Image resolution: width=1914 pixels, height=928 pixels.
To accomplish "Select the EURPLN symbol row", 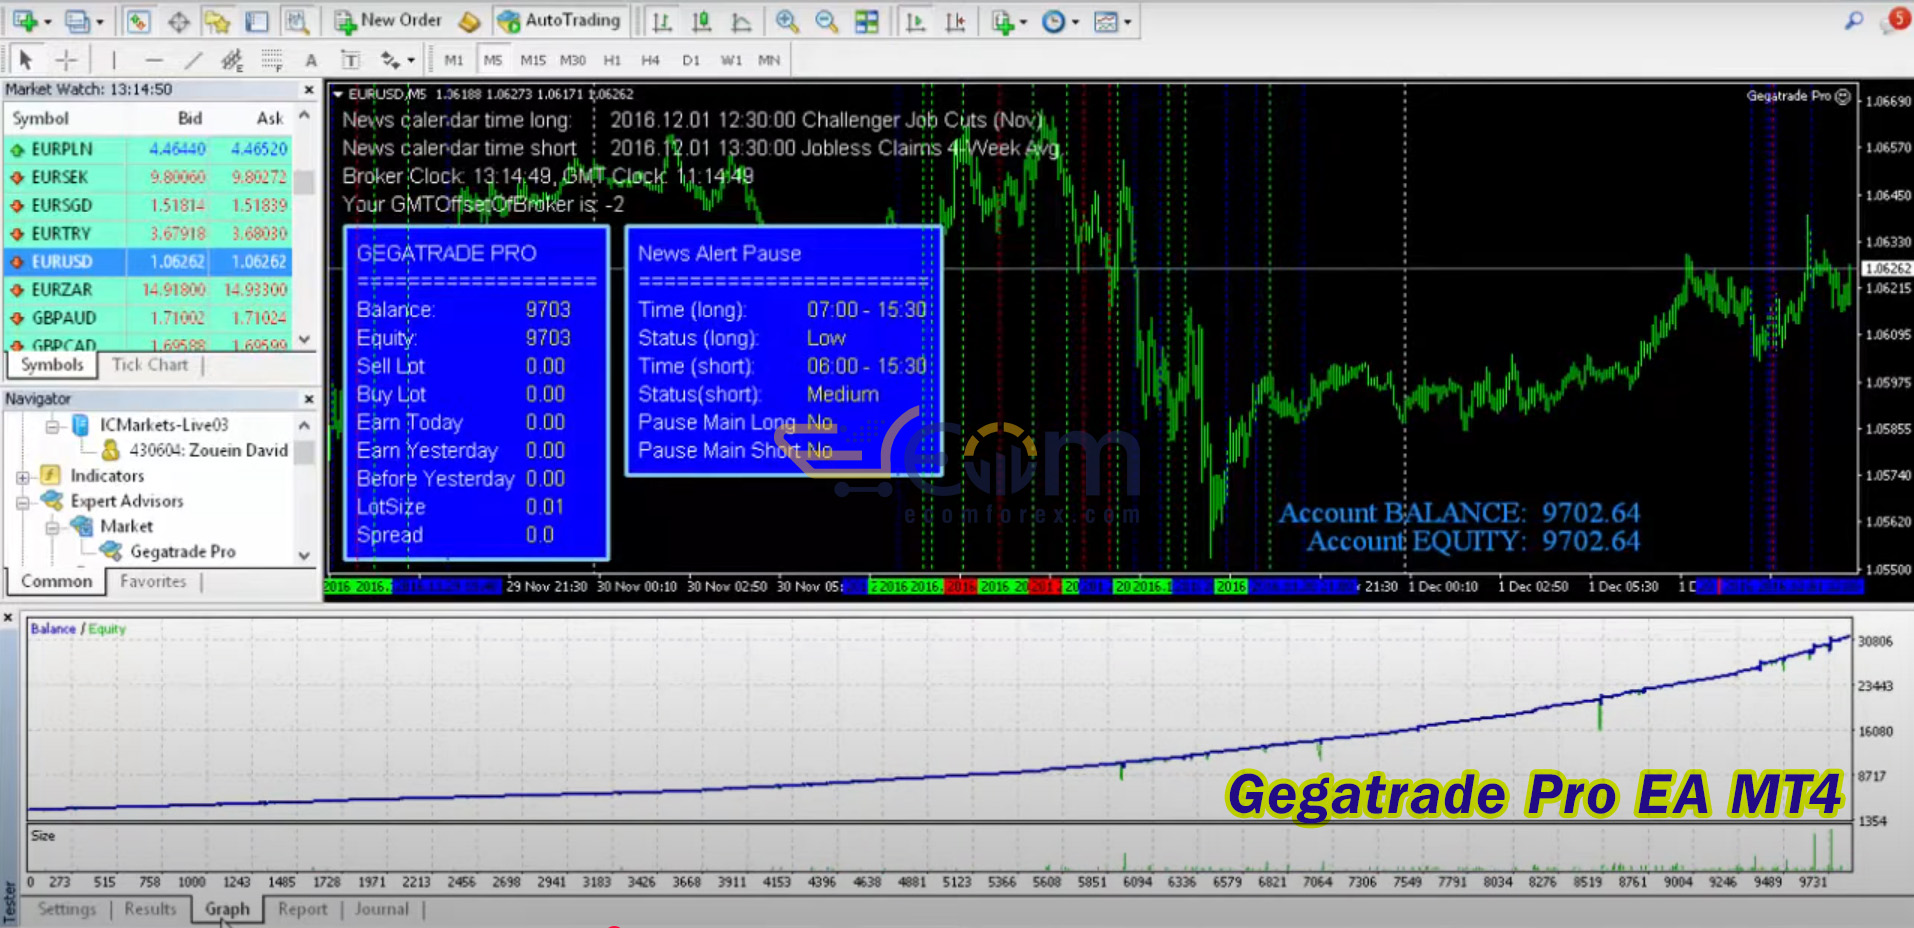I will click(148, 149).
